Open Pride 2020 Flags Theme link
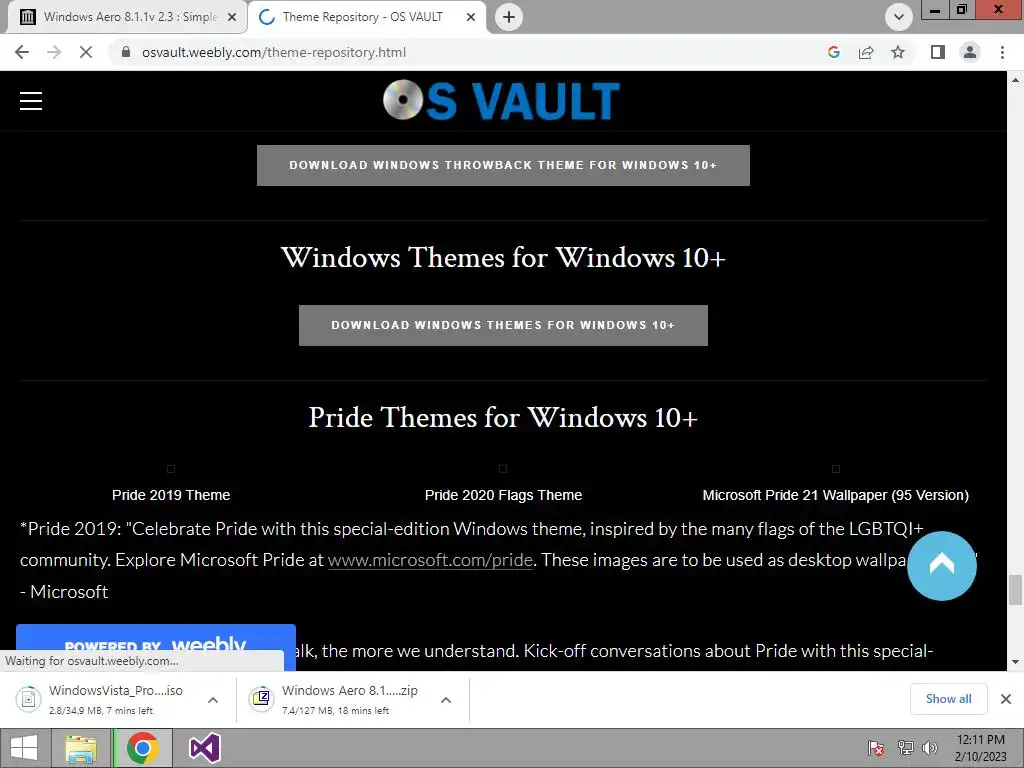Viewport: 1024px width, 768px height. click(x=503, y=495)
